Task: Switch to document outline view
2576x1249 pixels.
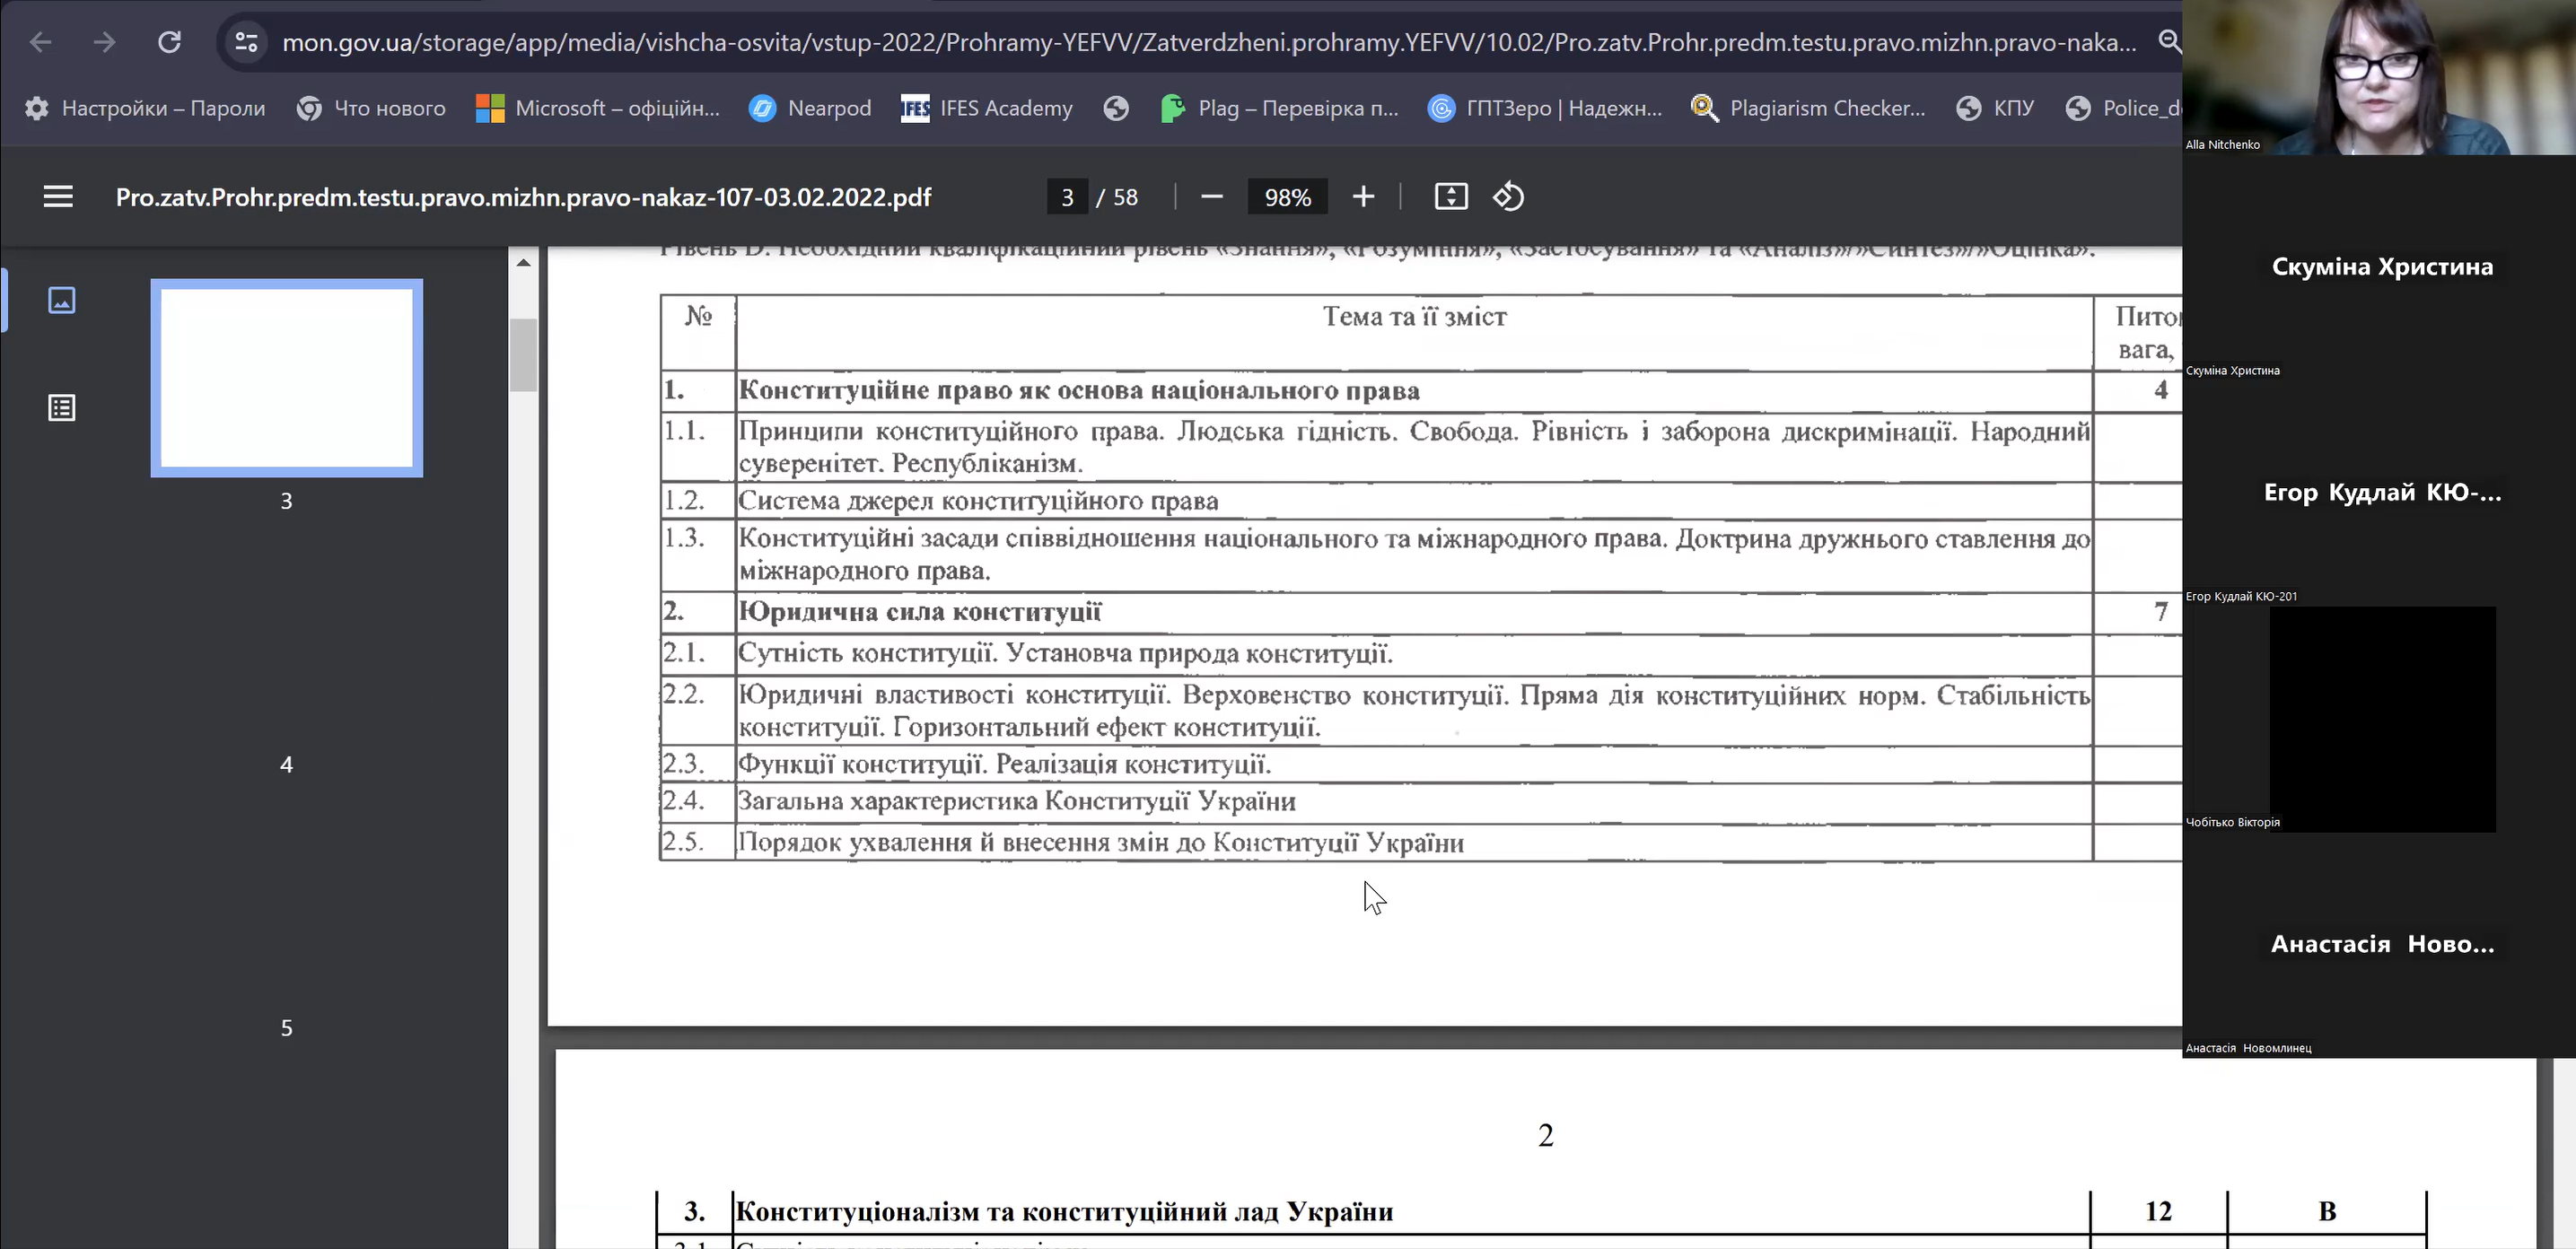Action: [x=62, y=408]
